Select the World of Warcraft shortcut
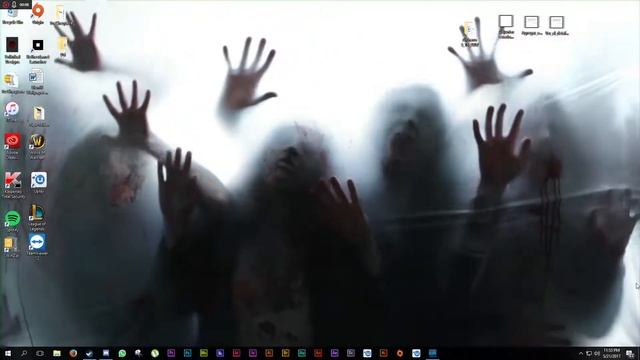This screenshot has height=360, width=640. tap(37, 146)
